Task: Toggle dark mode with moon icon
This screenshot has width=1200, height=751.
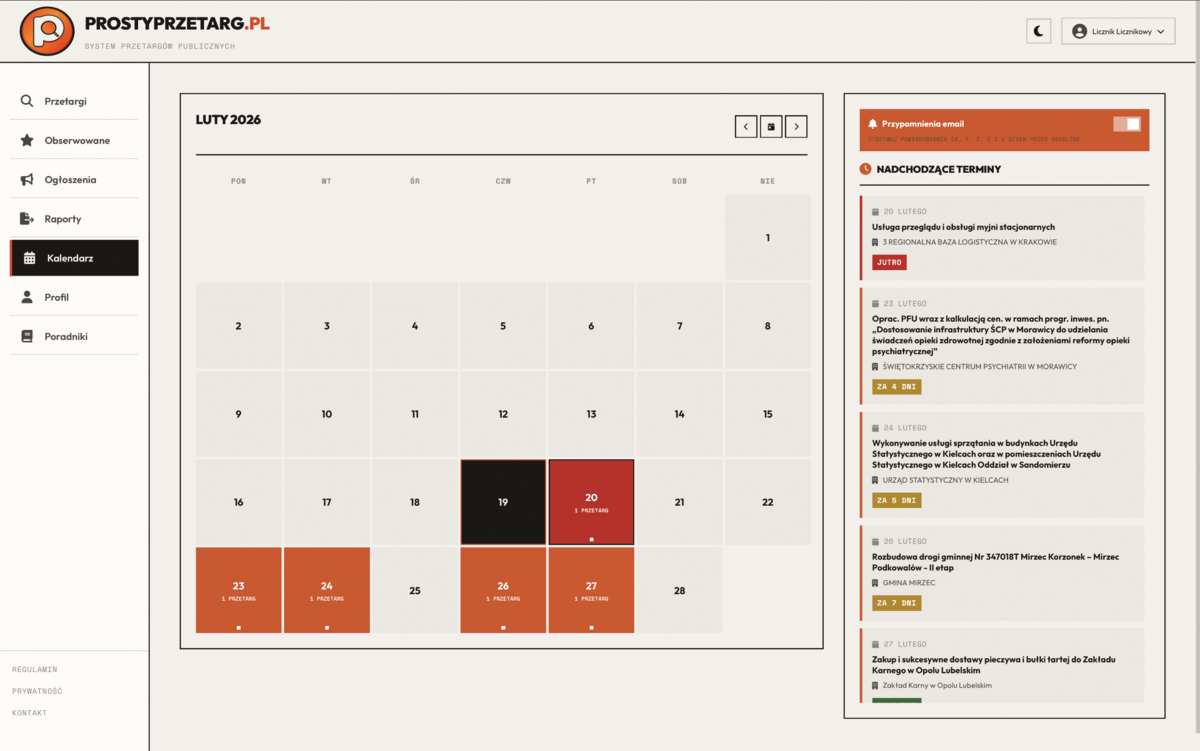Action: coord(1038,31)
